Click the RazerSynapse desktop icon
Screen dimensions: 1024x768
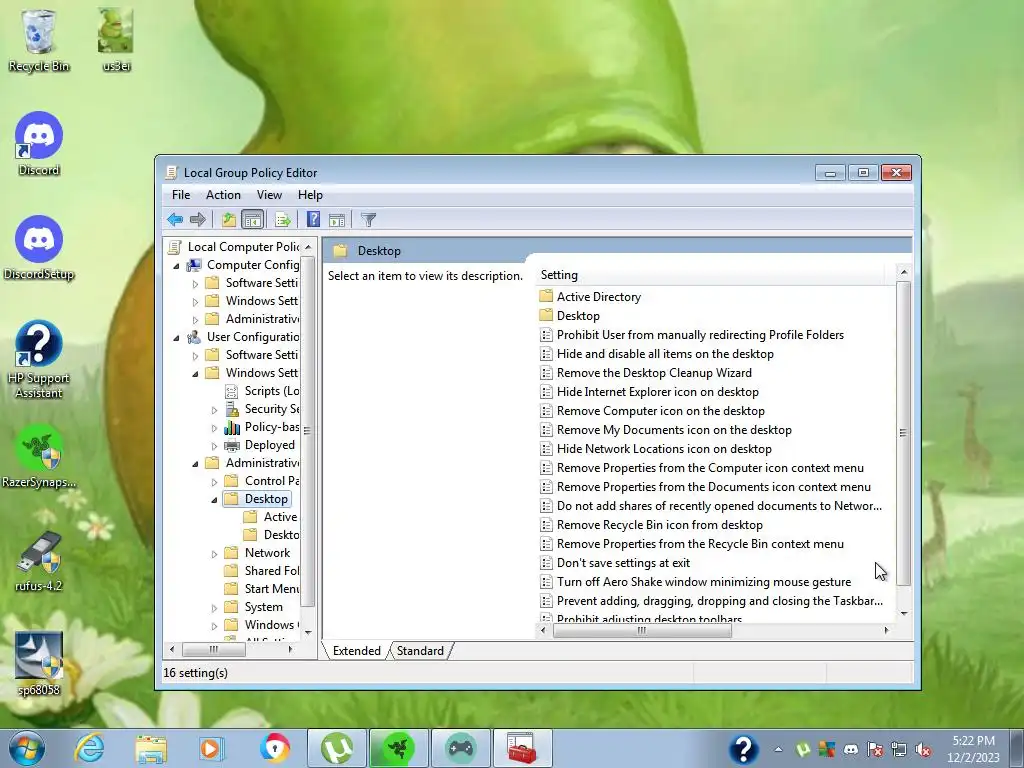(x=39, y=456)
